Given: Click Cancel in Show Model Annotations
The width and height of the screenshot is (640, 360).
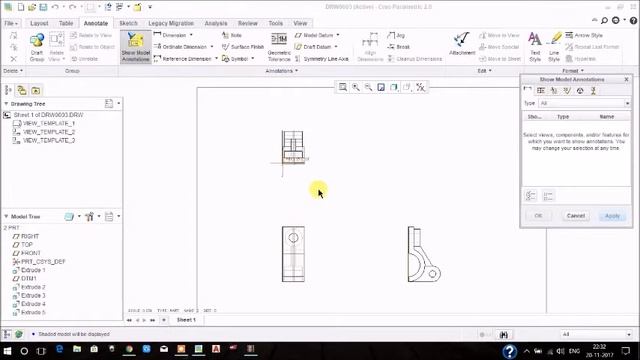Looking at the screenshot, I should tap(576, 216).
